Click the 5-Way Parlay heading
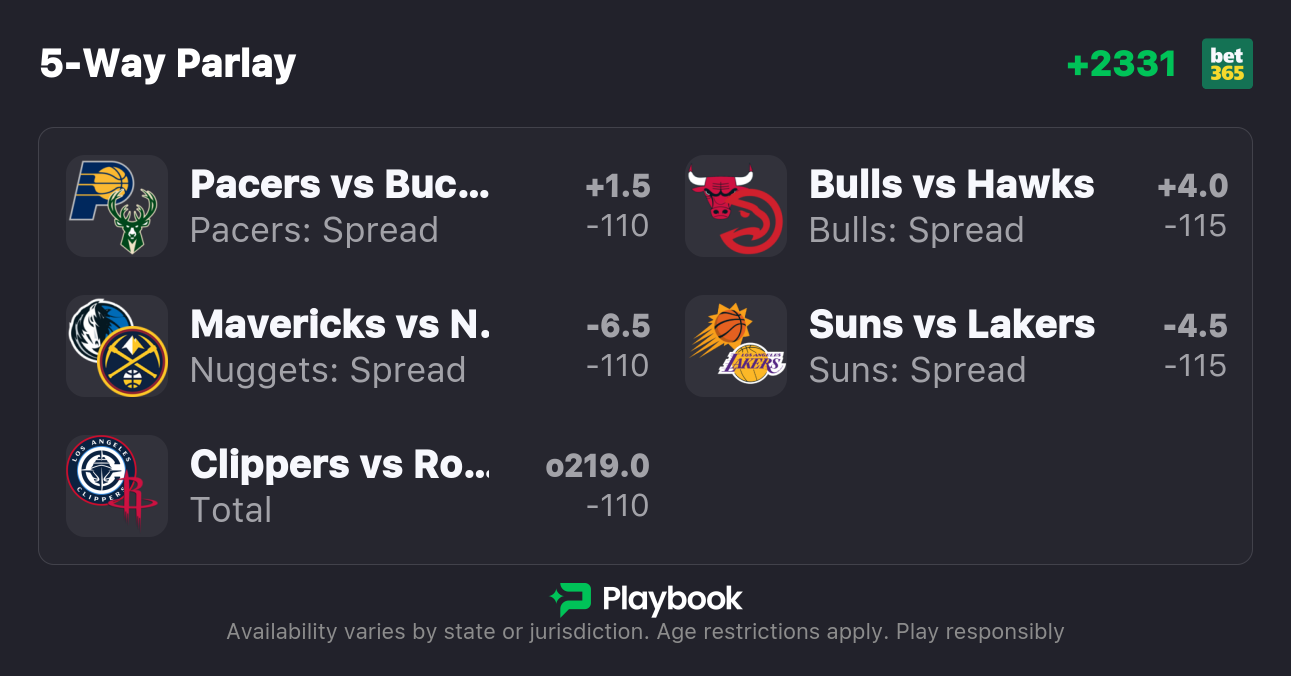Screen dimensions: 1291x676 tap(168, 64)
